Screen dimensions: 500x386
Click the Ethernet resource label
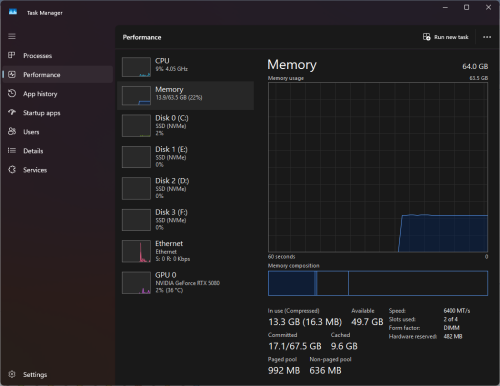pyautogui.click(x=169, y=243)
